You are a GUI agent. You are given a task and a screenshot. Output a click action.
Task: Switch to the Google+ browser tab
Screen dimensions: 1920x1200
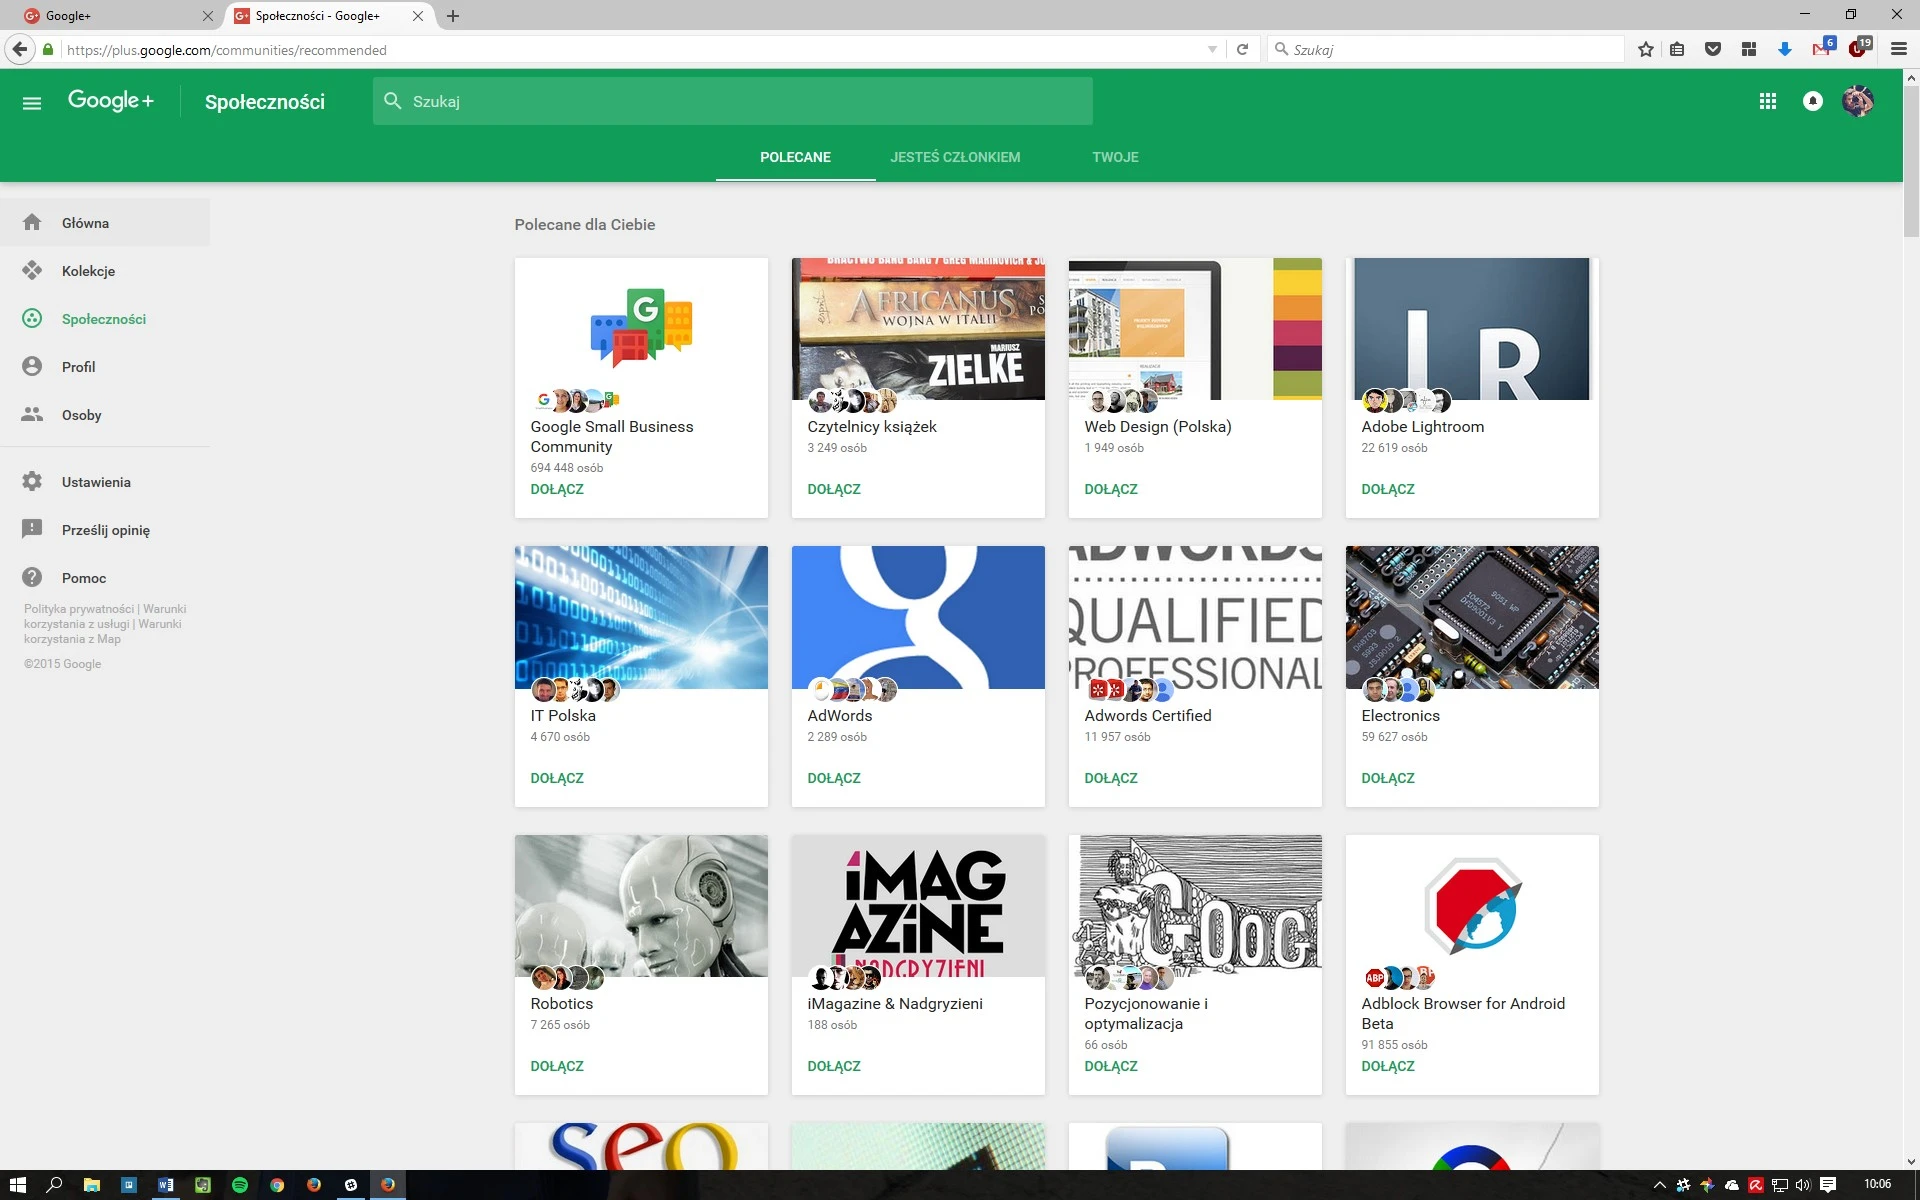pos(118,16)
